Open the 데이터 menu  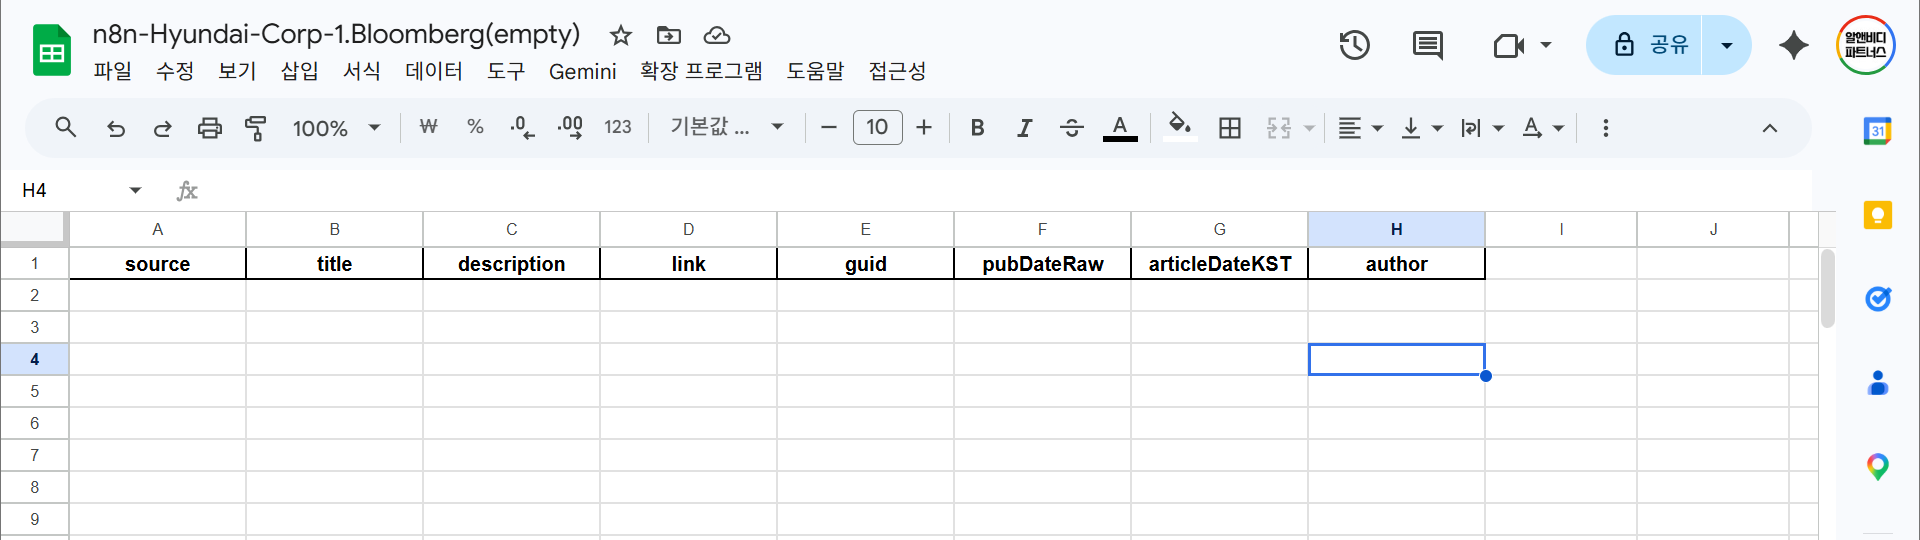tap(434, 71)
